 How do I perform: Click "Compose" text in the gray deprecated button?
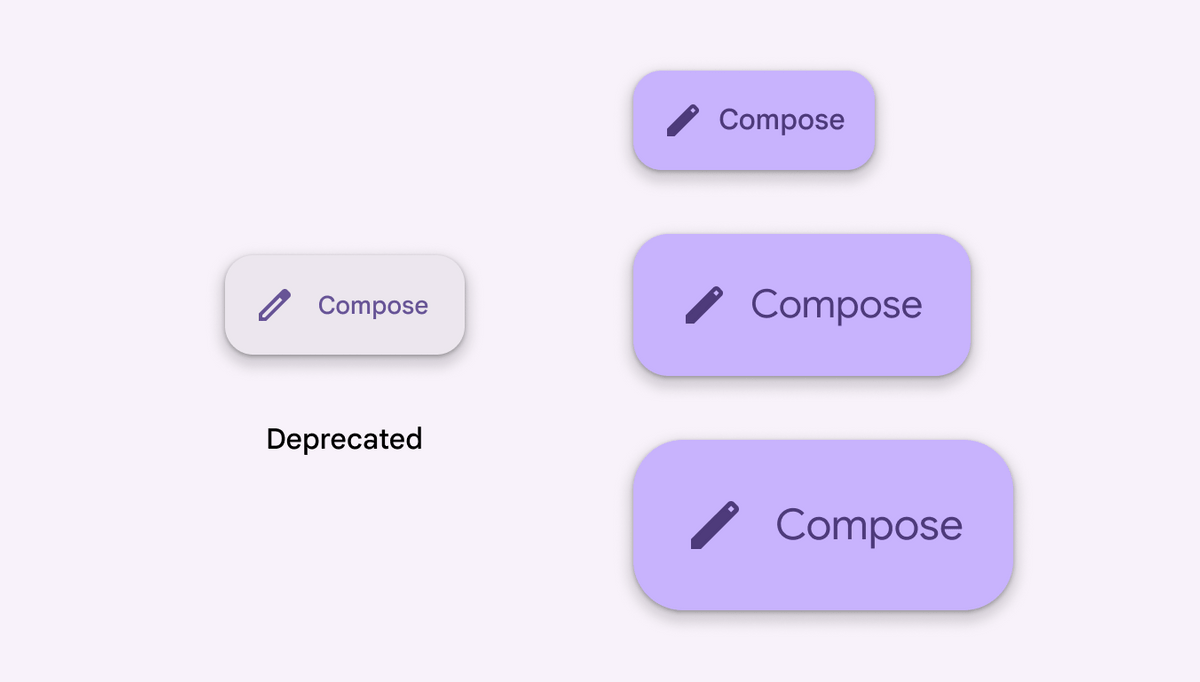(x=373, y=306)
